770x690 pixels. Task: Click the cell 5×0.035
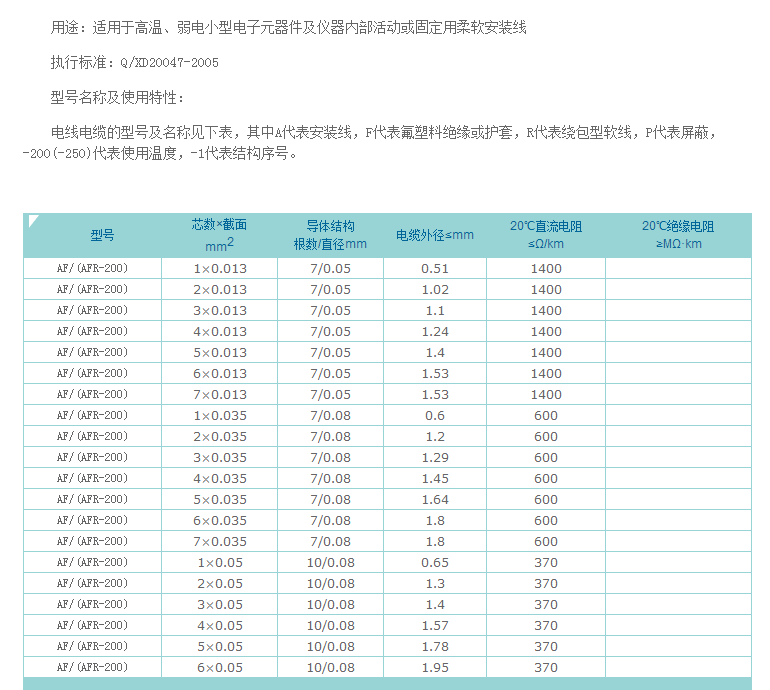pos(220,500)
